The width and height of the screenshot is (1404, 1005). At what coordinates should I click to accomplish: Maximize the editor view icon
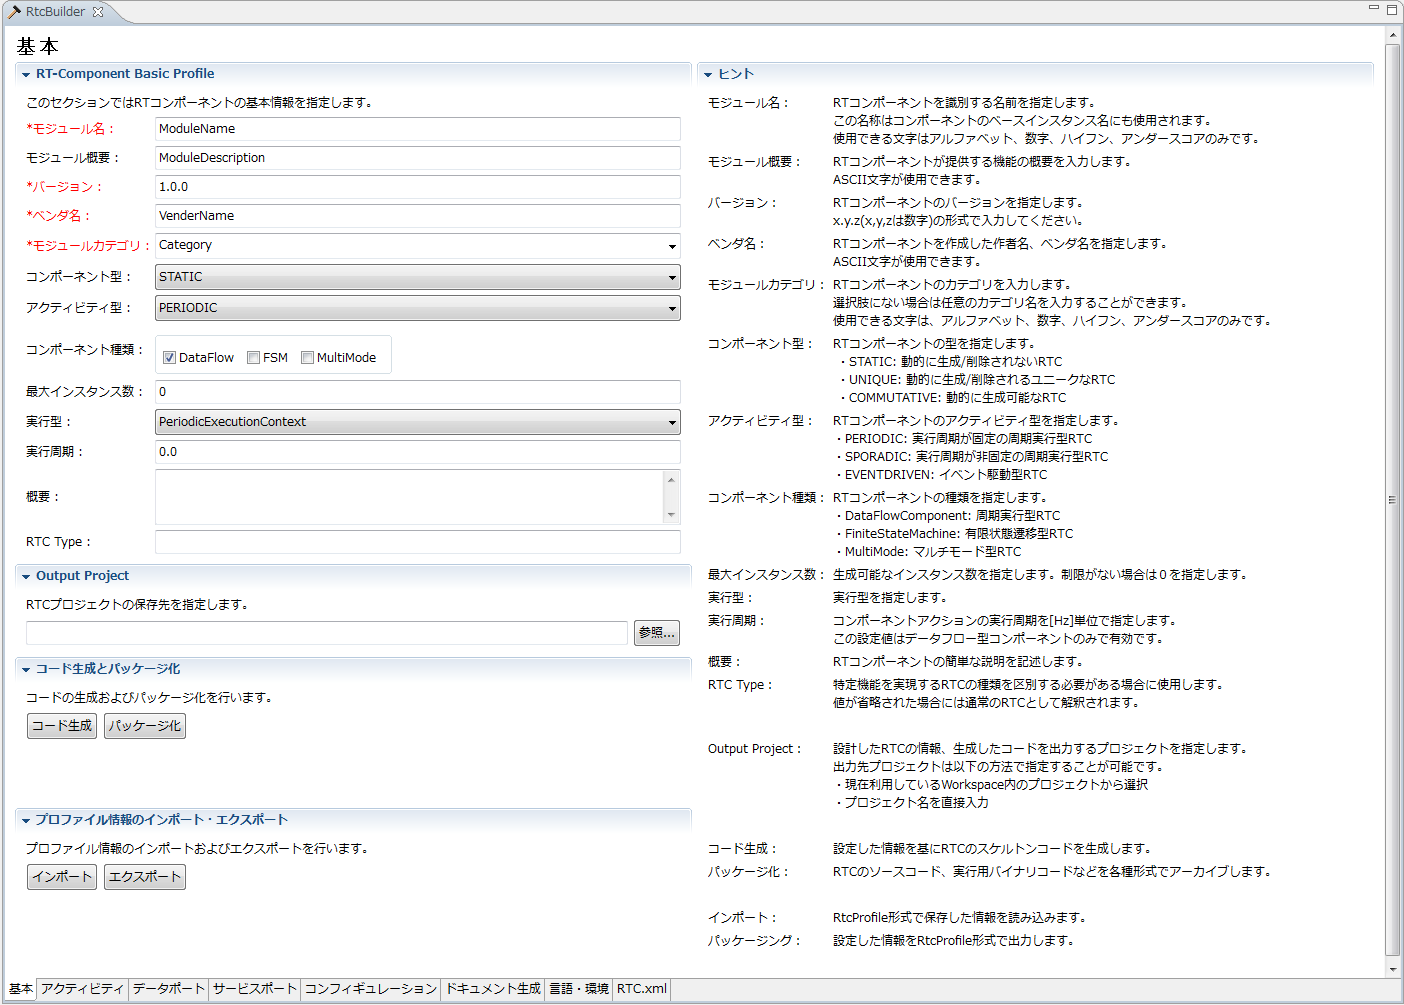(1391, 9)
